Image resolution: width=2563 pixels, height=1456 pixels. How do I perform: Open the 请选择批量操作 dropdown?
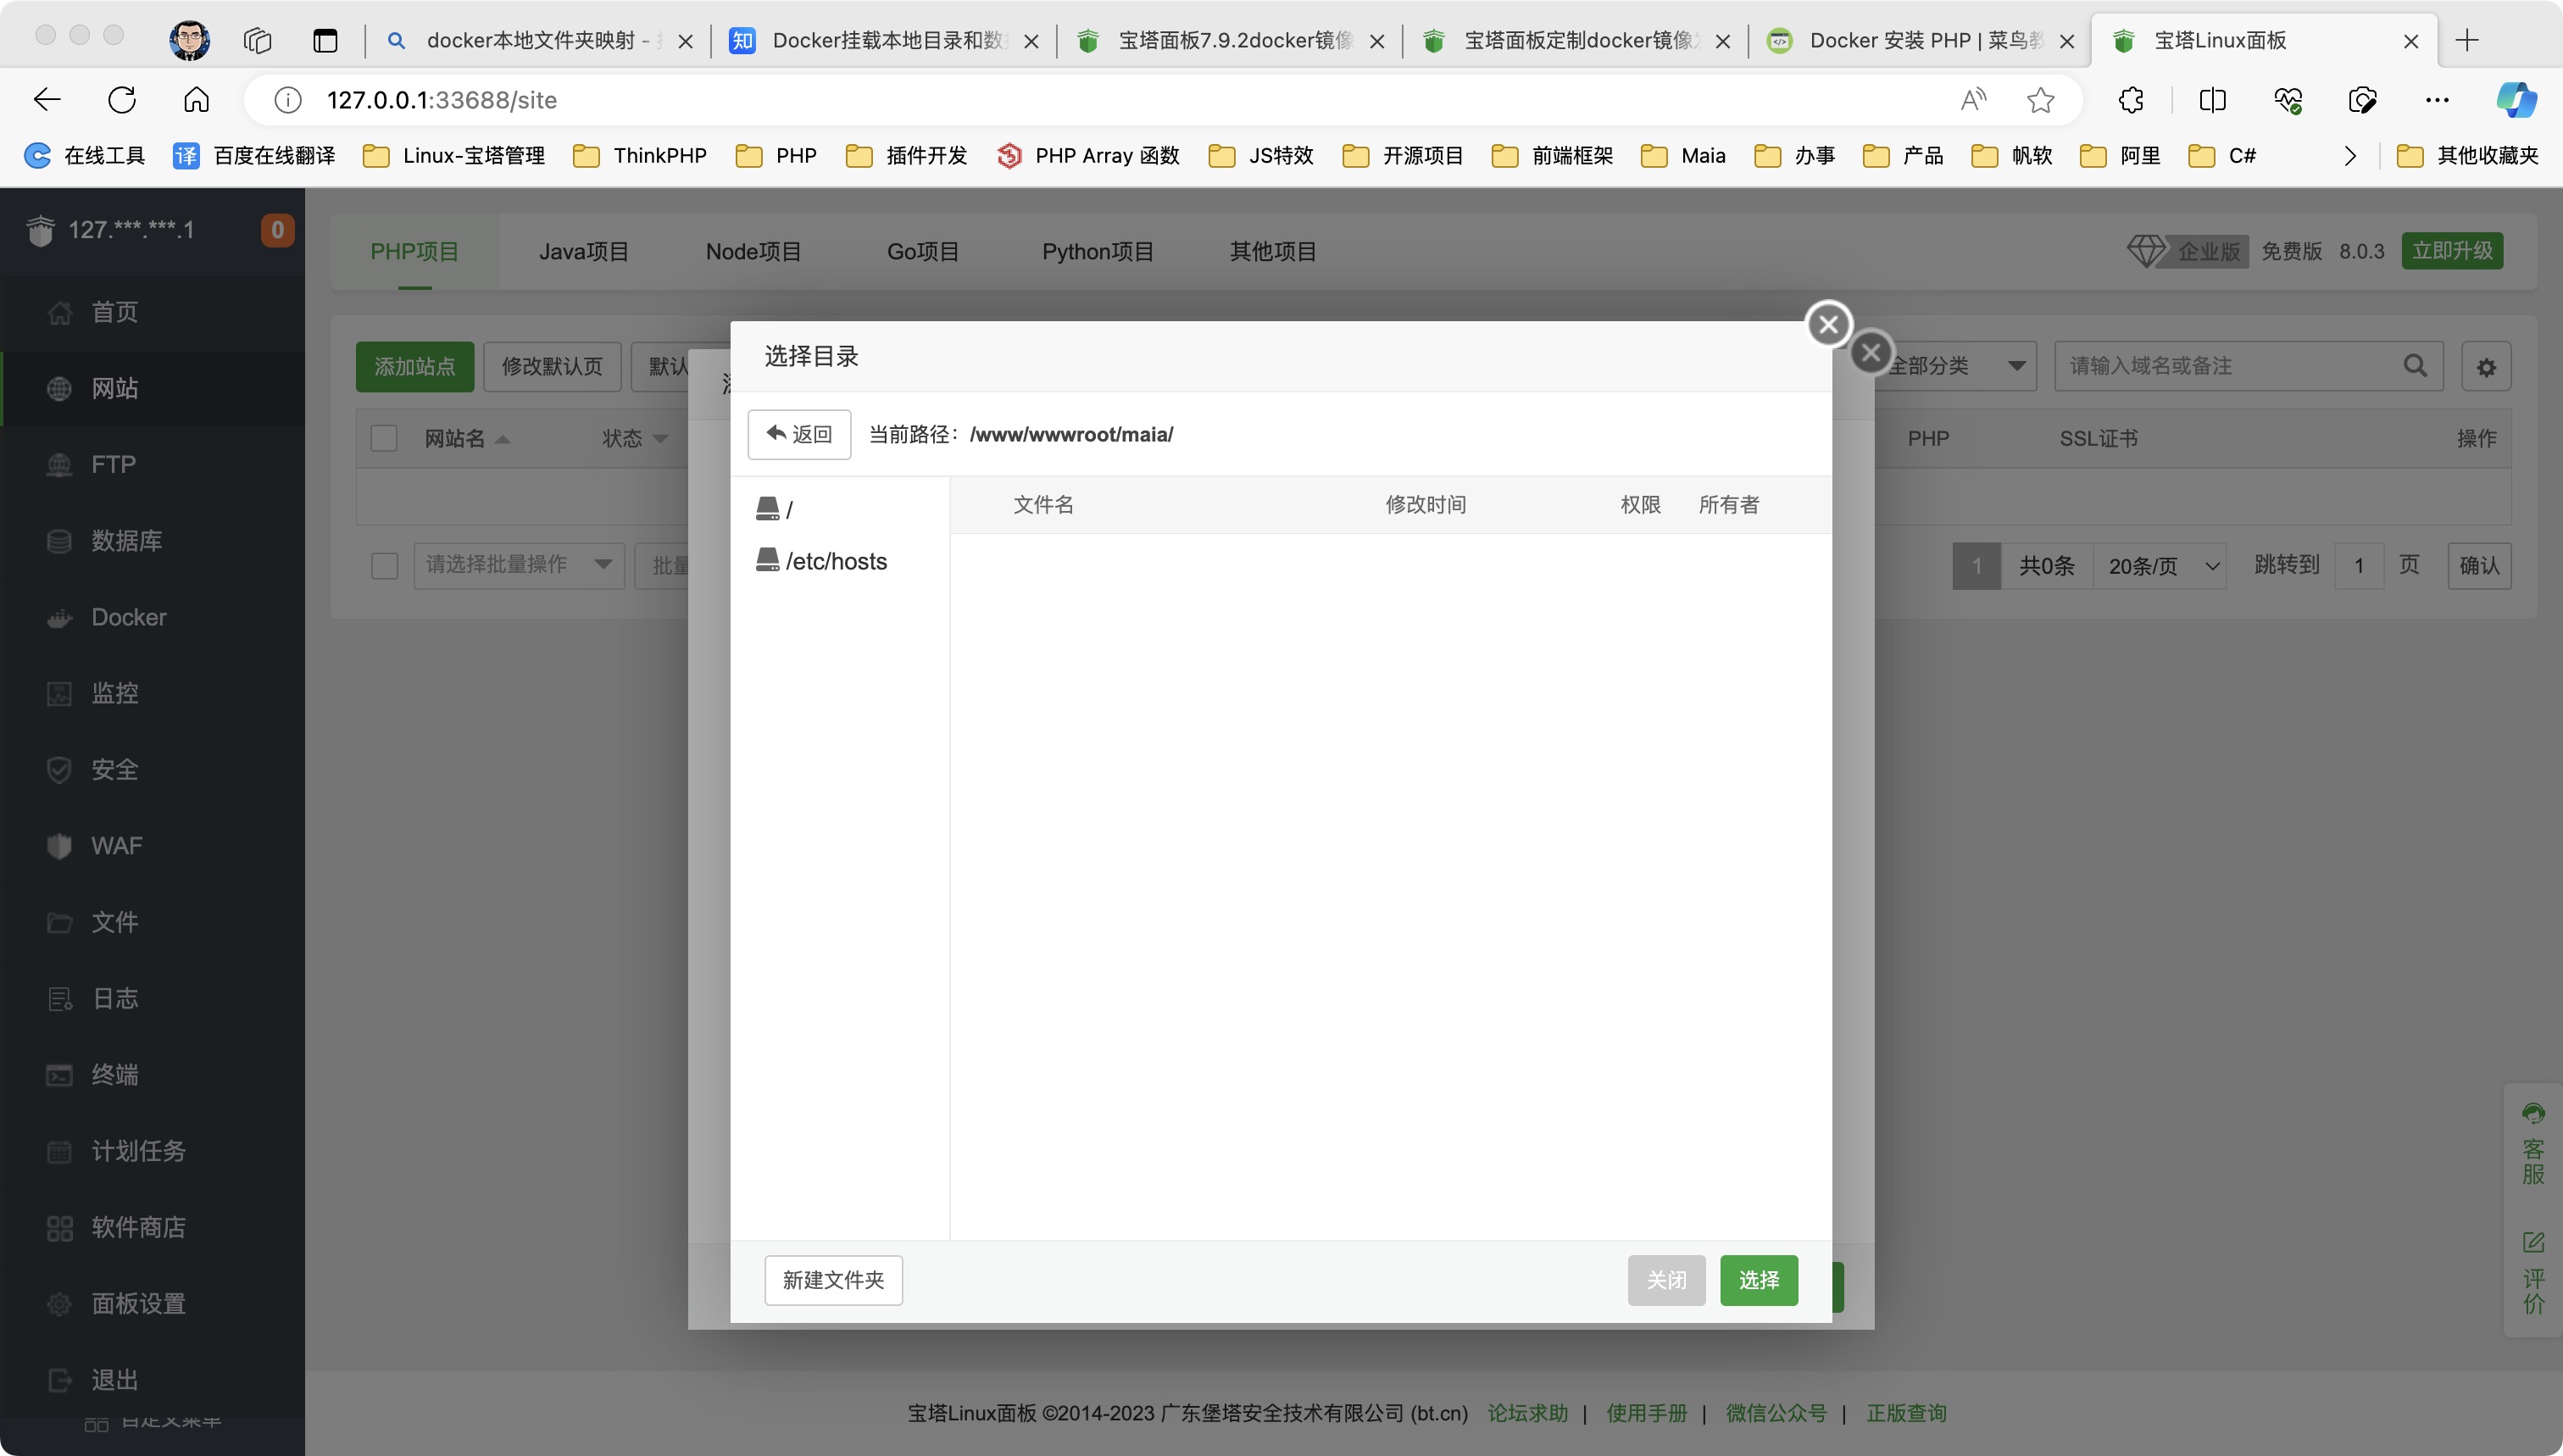(x=518, y=565)
